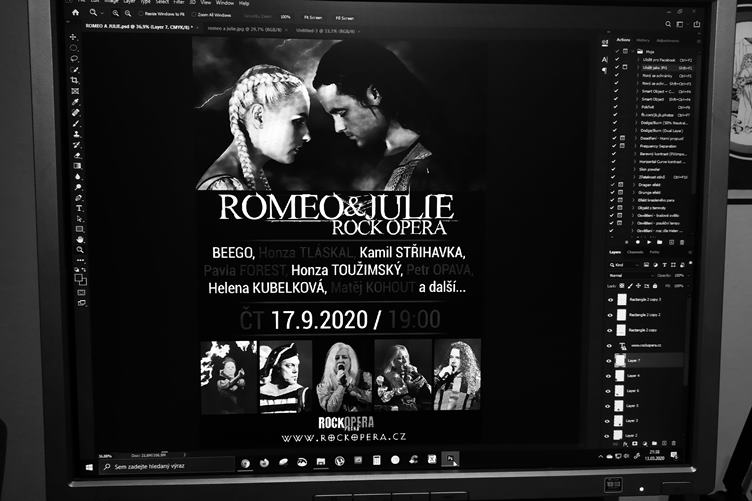Image resolution: width=752 pixels, height=501 pixels.
Task: Select the Eraser tool
Action: (77, 155)
